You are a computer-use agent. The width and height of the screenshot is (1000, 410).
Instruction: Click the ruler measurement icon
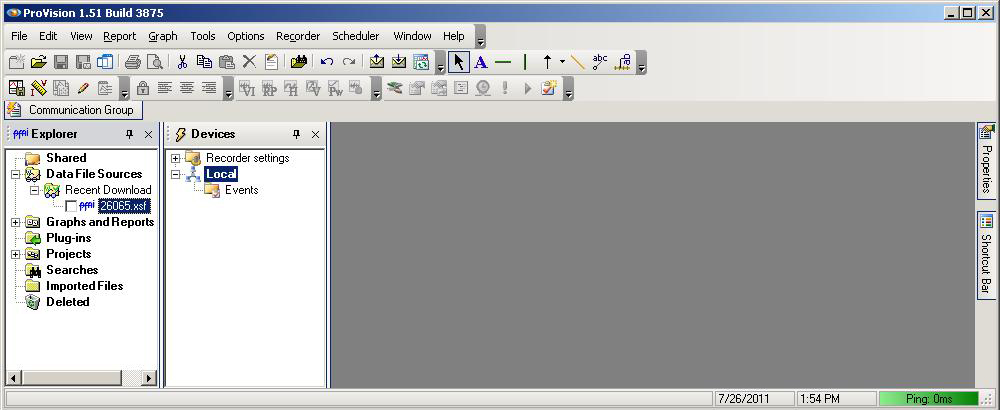tap(39, 88)
